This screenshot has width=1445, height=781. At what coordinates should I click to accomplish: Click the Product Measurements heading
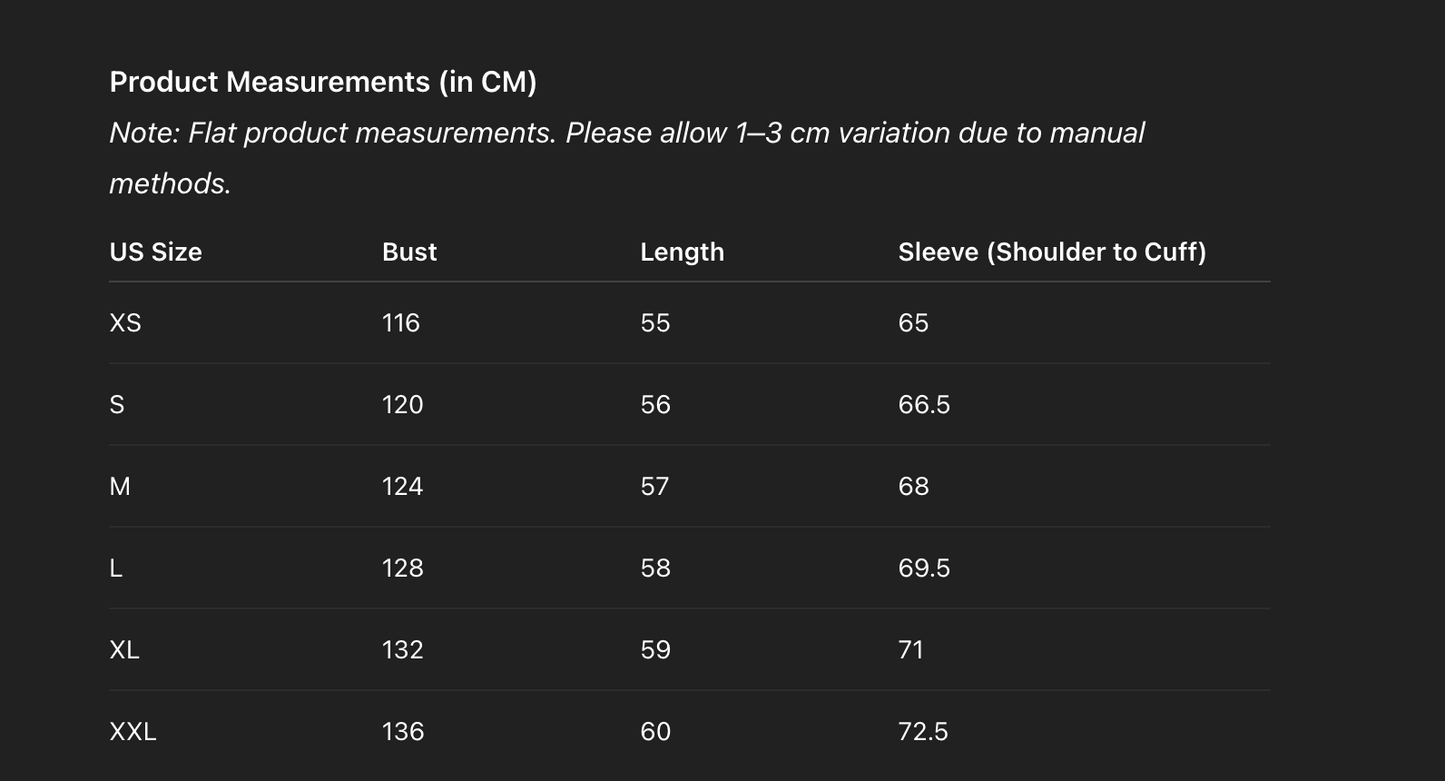pyautogui.click(x=323, y=82)
